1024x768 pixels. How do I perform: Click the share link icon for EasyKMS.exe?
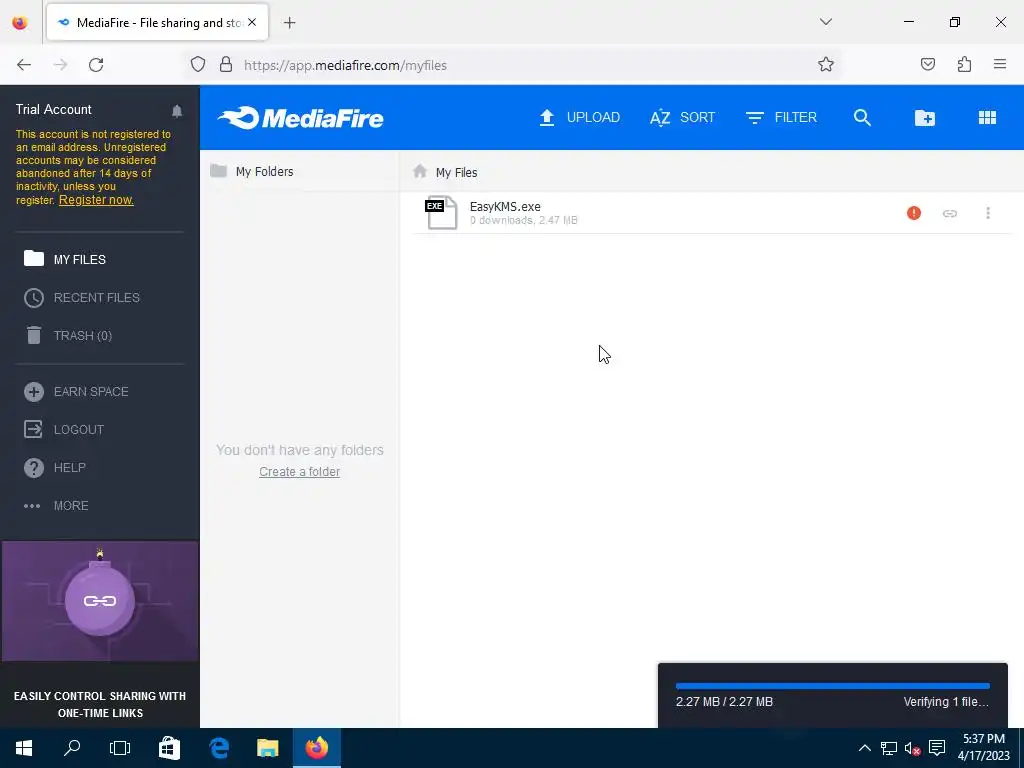950,214
